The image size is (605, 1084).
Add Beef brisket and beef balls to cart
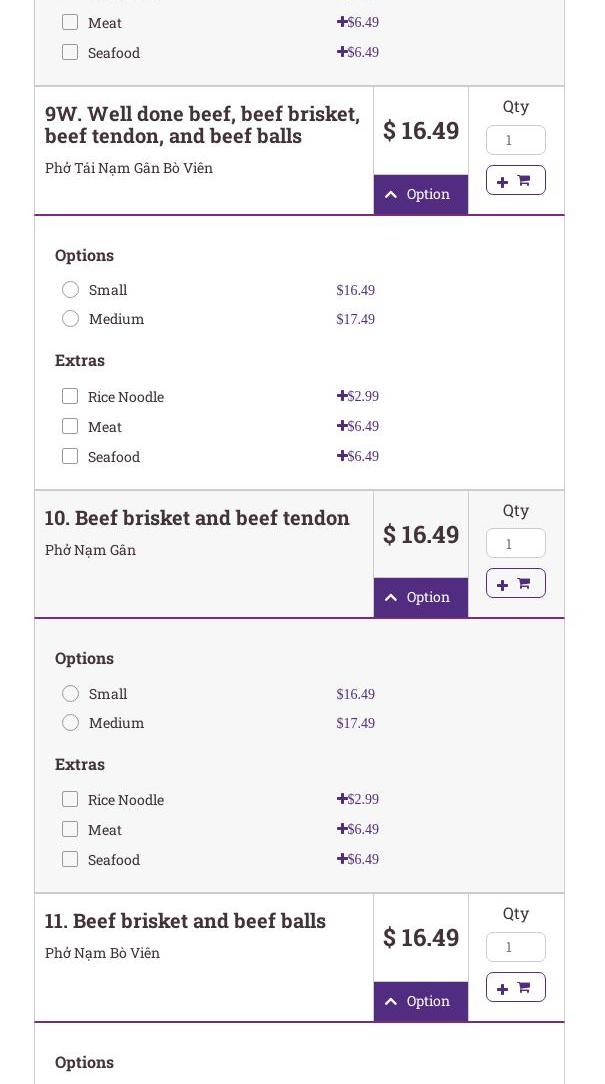(515, 987)
